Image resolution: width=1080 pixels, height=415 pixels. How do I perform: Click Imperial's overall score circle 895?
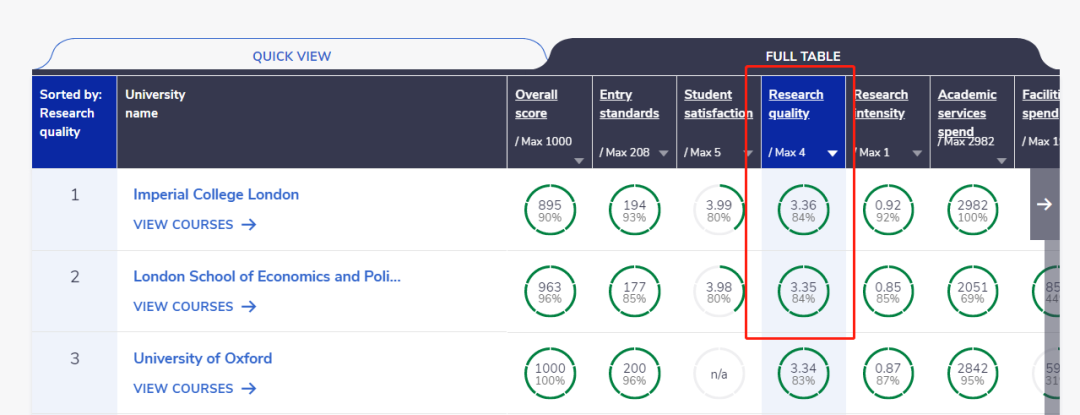pyautogui.click(x=550, y=210)
